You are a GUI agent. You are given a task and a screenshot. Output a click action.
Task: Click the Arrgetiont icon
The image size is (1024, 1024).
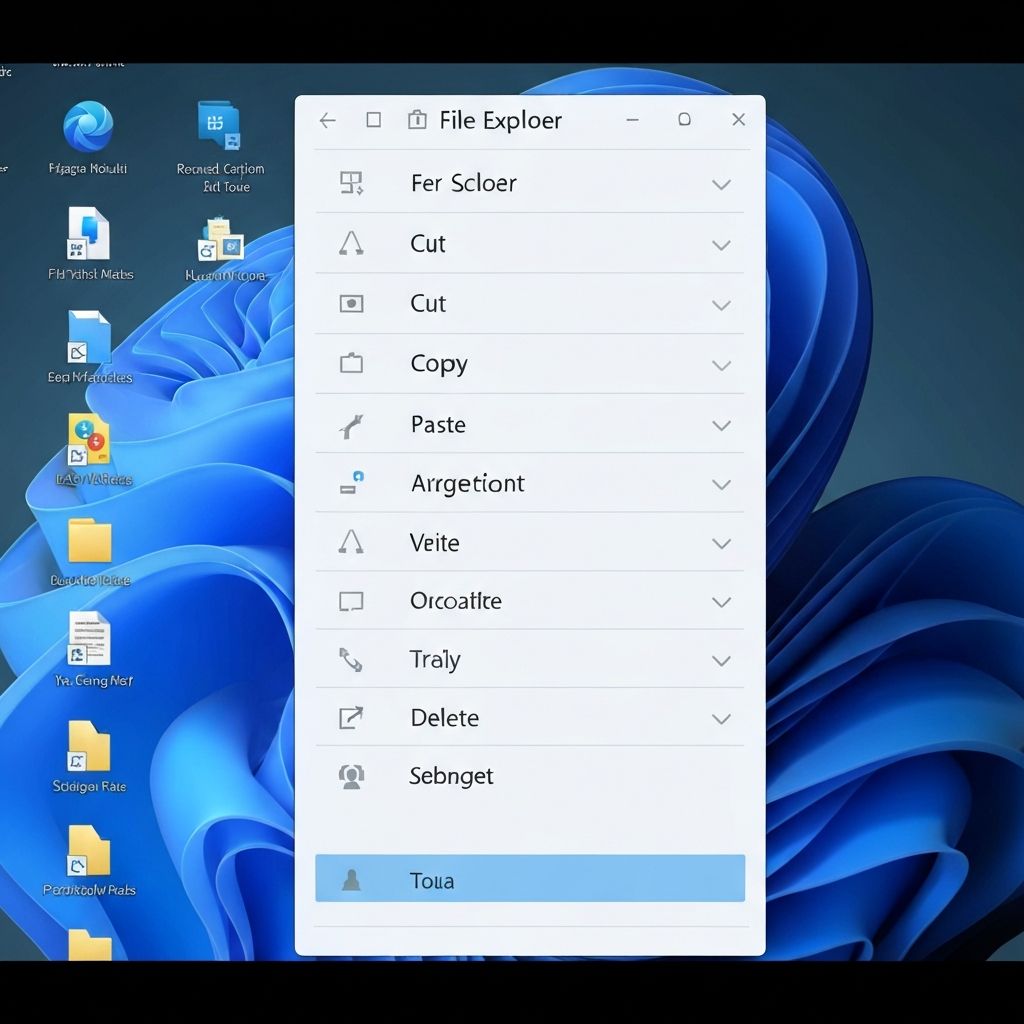tap(351, 484)
